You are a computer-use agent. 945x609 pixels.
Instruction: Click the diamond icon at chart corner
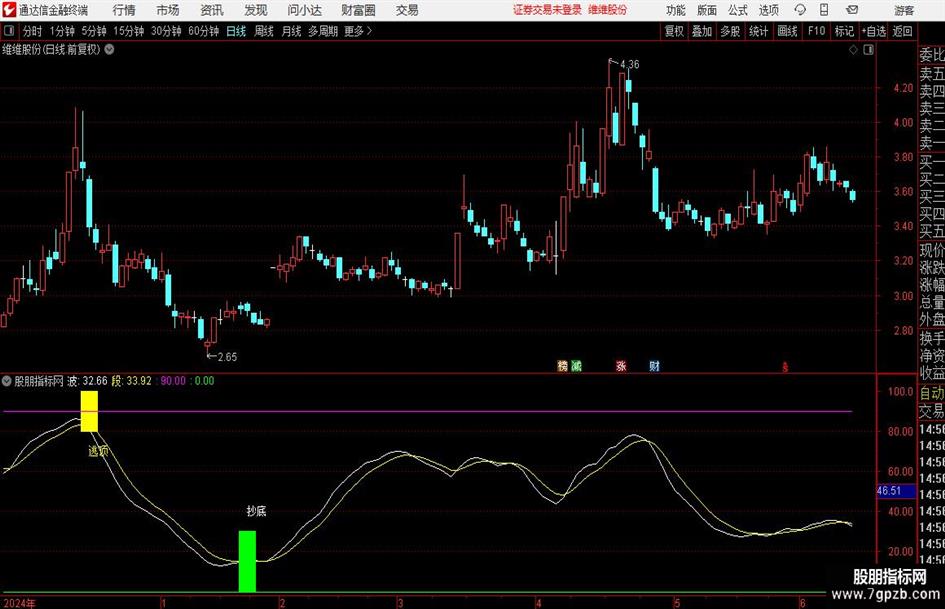[x=853, y=50]
